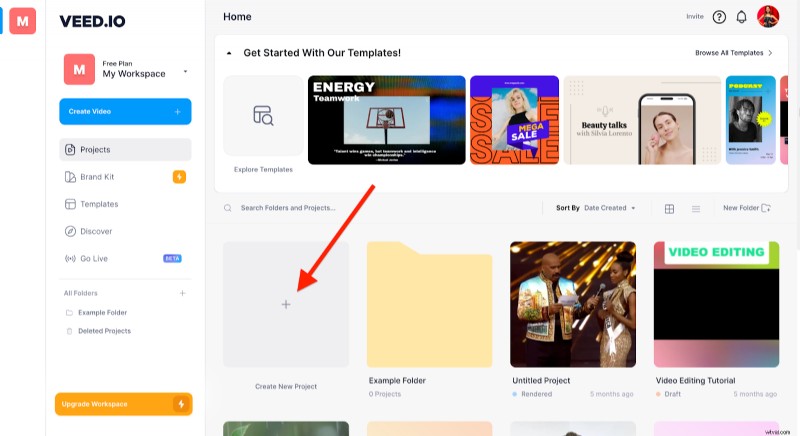Viewport: 800px width, 436px height.
Task: Add a folder with All Folders plus
Action: pyautogui.click(x=182, y=293)
